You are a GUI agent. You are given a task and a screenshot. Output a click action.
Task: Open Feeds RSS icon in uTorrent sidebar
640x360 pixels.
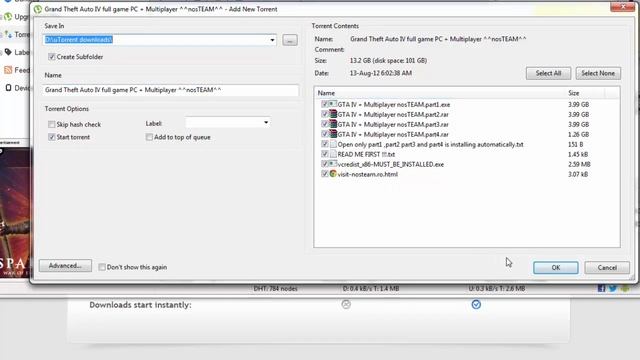(8, 70)
